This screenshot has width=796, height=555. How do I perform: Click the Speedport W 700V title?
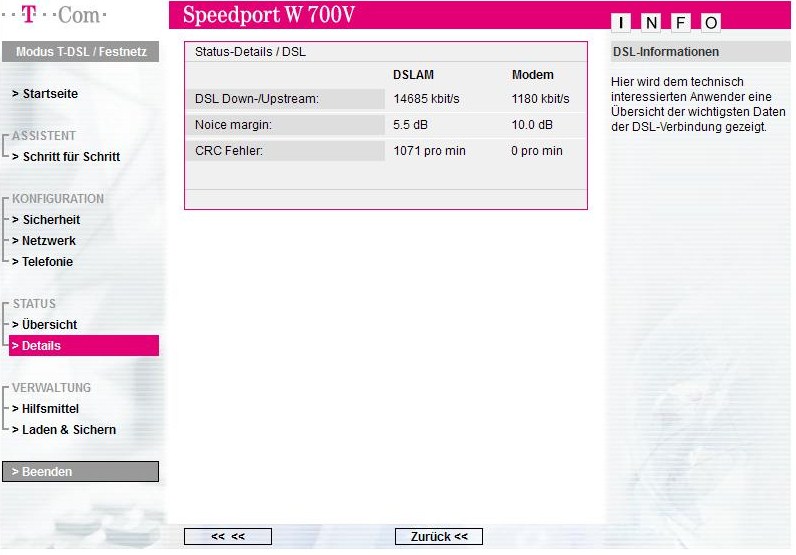point(269,15)
